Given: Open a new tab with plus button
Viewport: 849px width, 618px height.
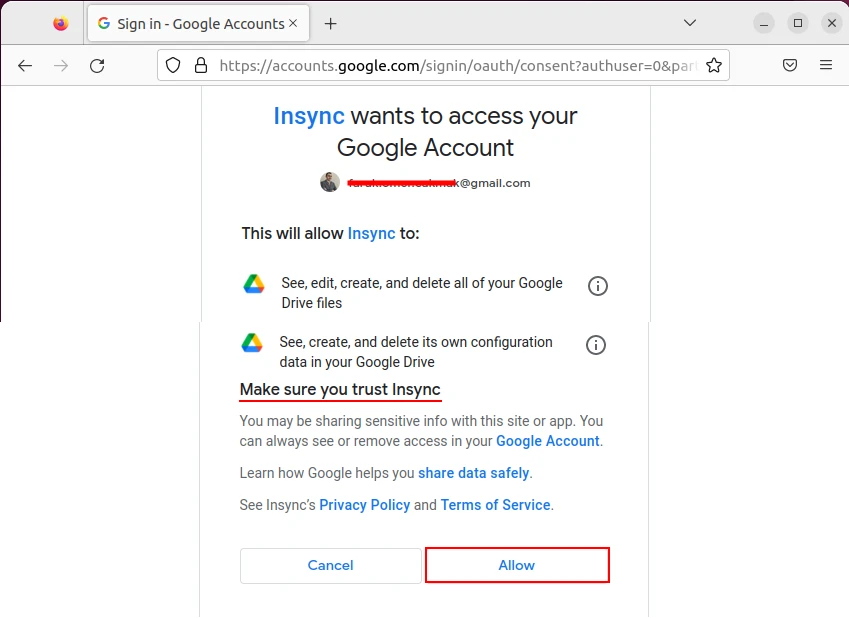Looking at the screenshot, I should [331, 24].
